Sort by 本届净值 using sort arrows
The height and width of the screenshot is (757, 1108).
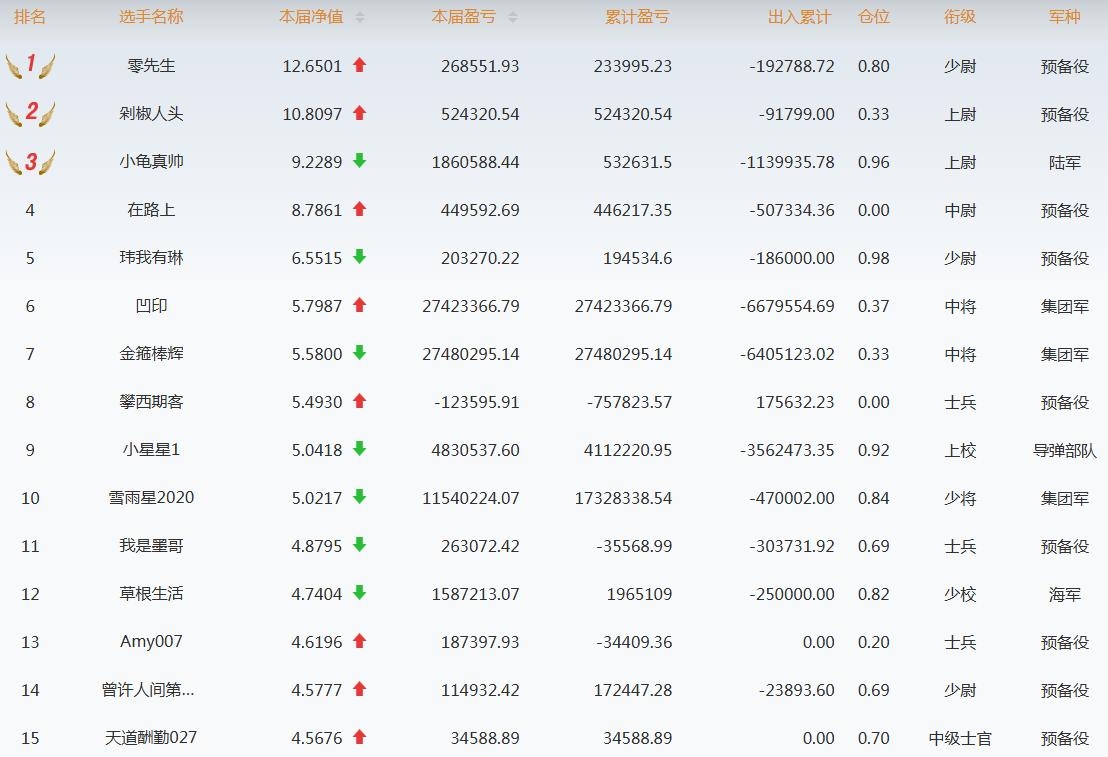click(360, 18)
